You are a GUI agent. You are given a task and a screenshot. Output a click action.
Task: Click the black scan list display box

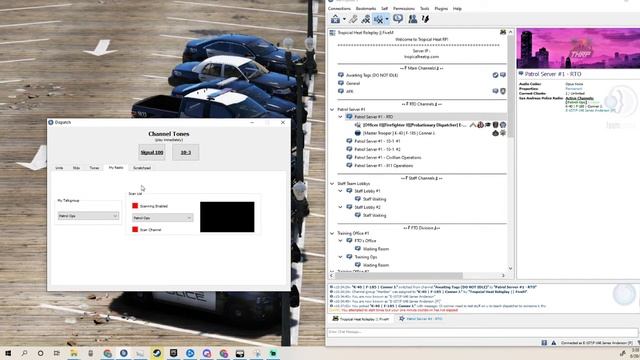tap(227, 217)
